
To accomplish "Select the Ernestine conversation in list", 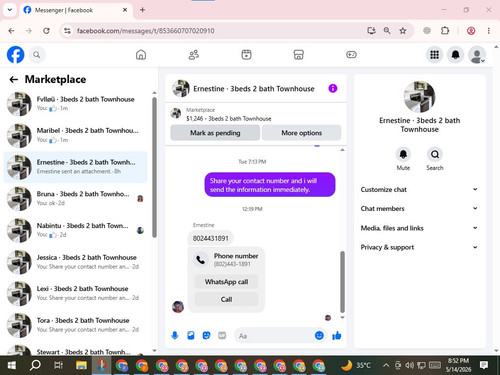I will coord(75,167).
